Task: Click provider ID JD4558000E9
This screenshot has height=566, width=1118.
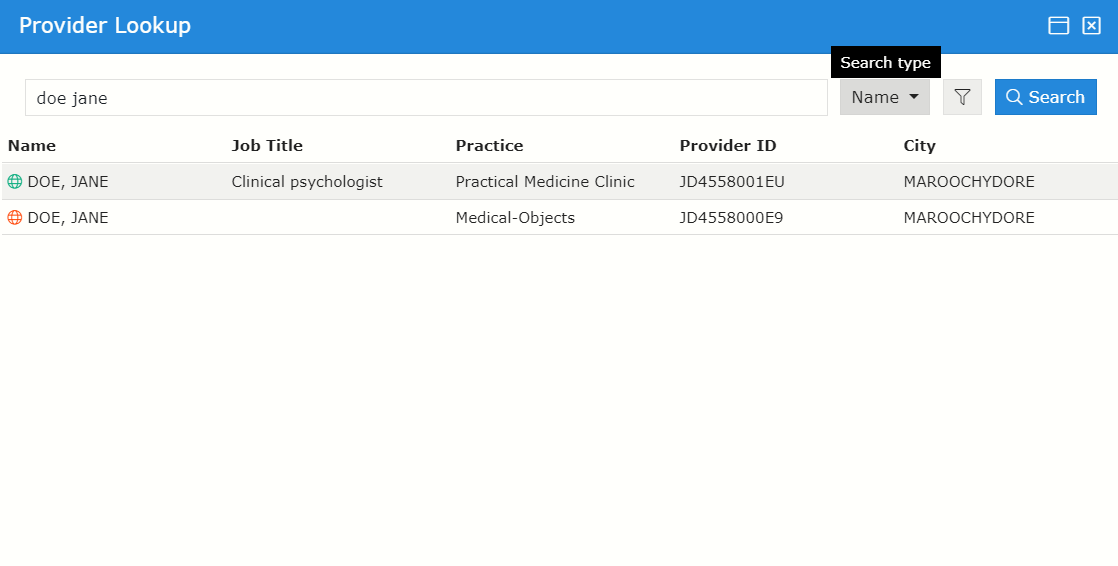Action: point(731,218)
